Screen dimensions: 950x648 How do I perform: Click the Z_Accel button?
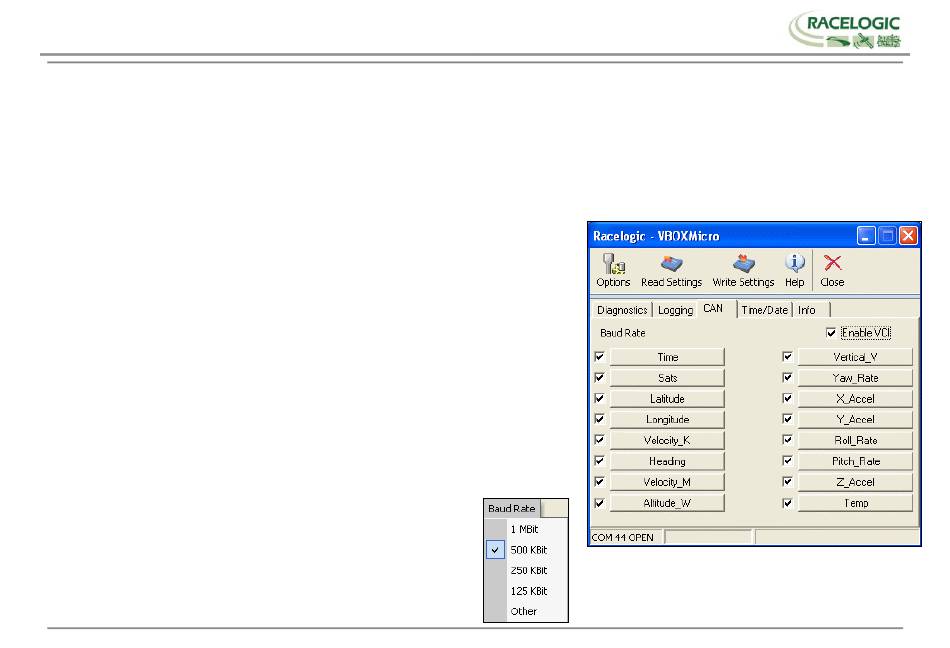(855, 482)
